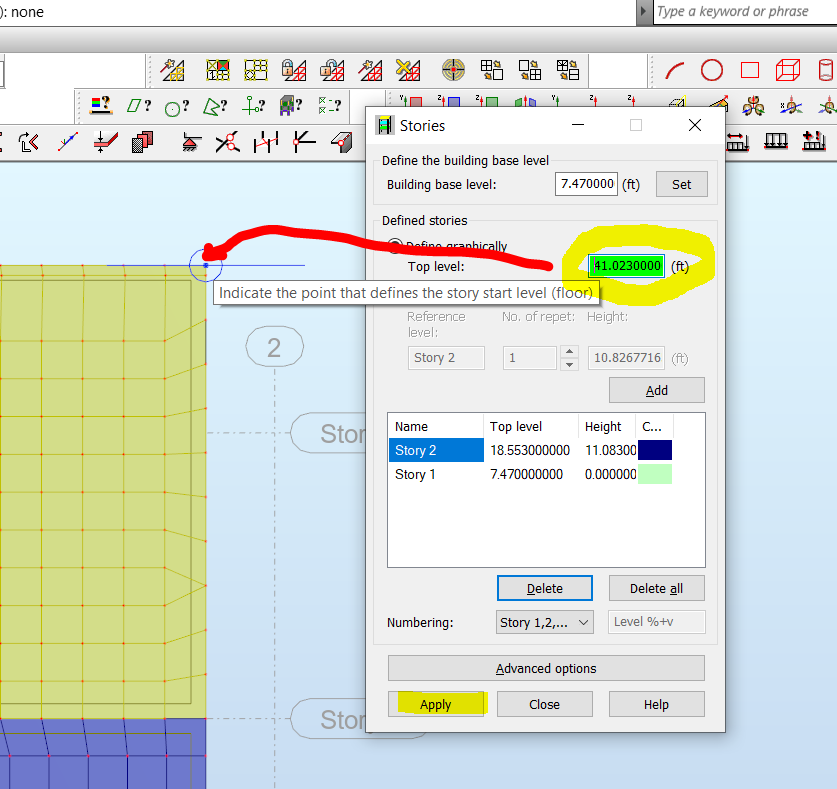Click the Story 2 color swatch
Viewport: 837px width, 789px height.
655,450
